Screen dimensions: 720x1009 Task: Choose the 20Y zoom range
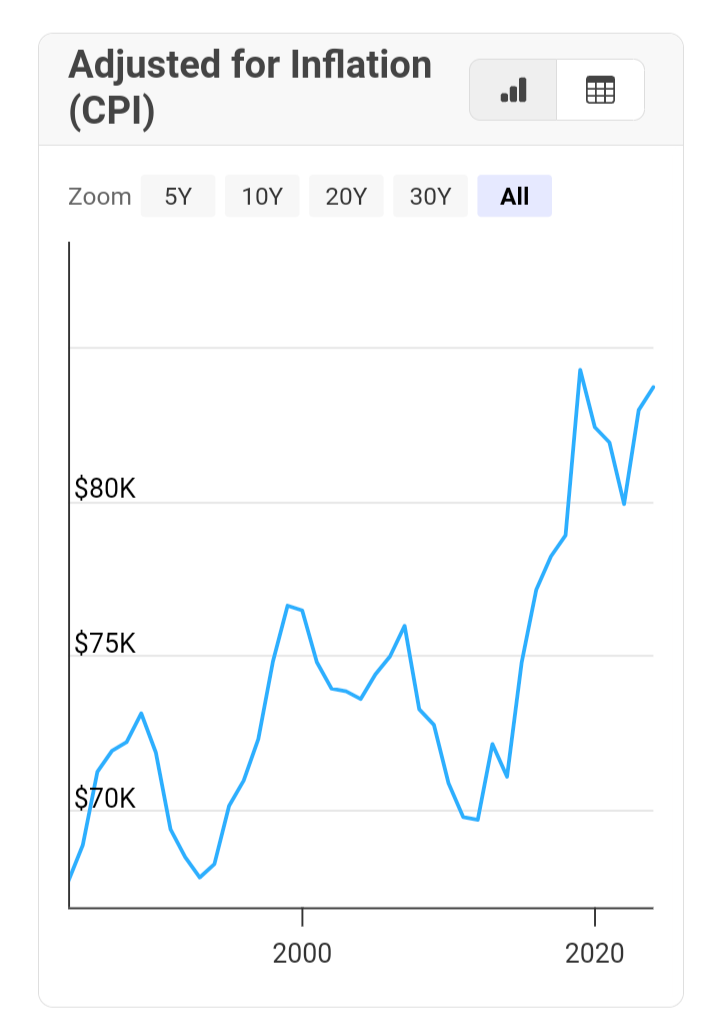tap(346, 196)
